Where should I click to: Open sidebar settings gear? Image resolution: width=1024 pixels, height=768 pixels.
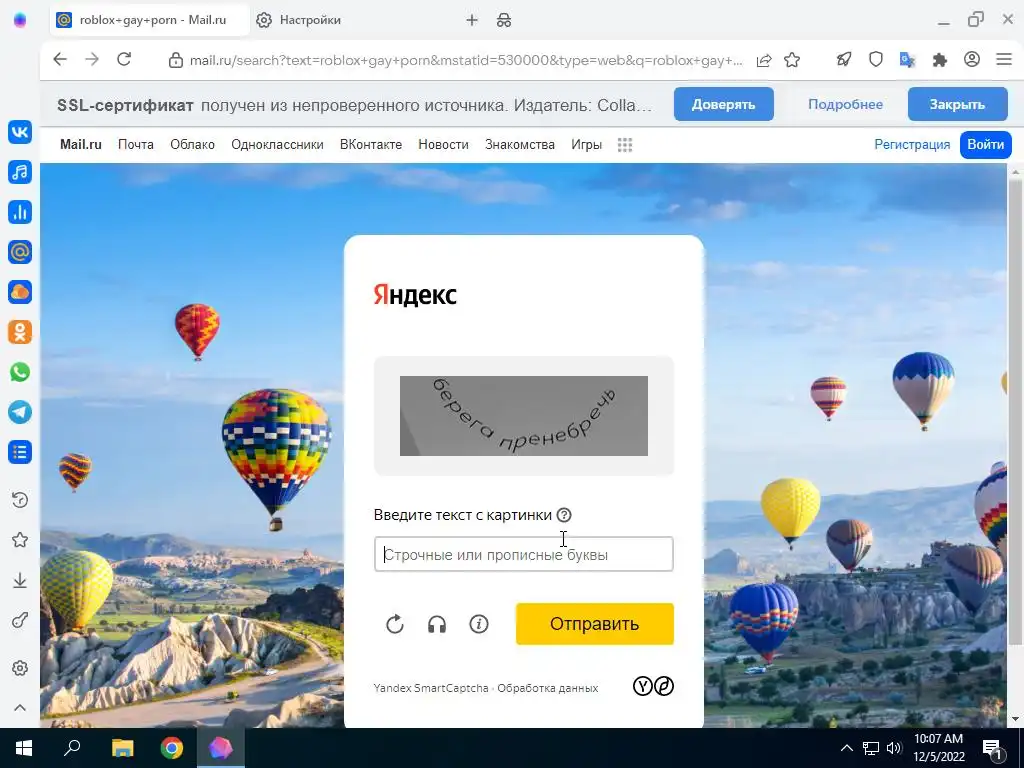20,668
